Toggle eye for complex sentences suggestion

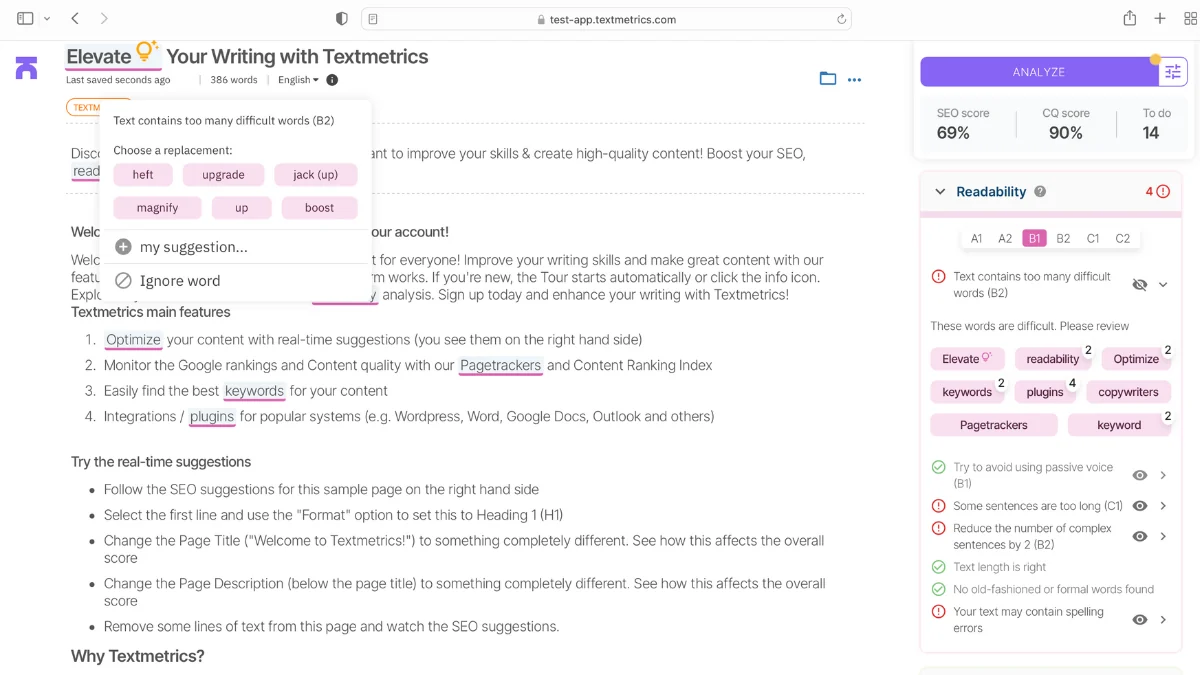coord(1139,537)
